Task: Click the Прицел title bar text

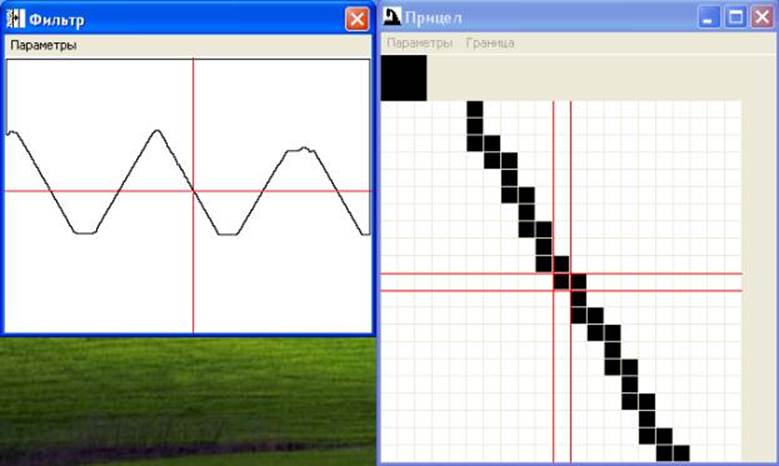Action: point(433,18)
